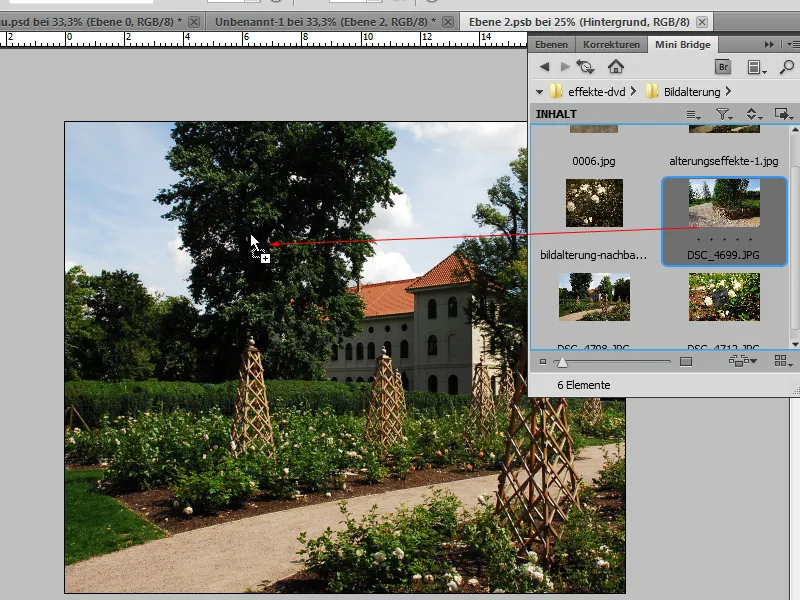Activate the Unbenannt-1 document tab
Image resolution: width=800 pixels, height=600 pixels.
[x=321, y=21]
